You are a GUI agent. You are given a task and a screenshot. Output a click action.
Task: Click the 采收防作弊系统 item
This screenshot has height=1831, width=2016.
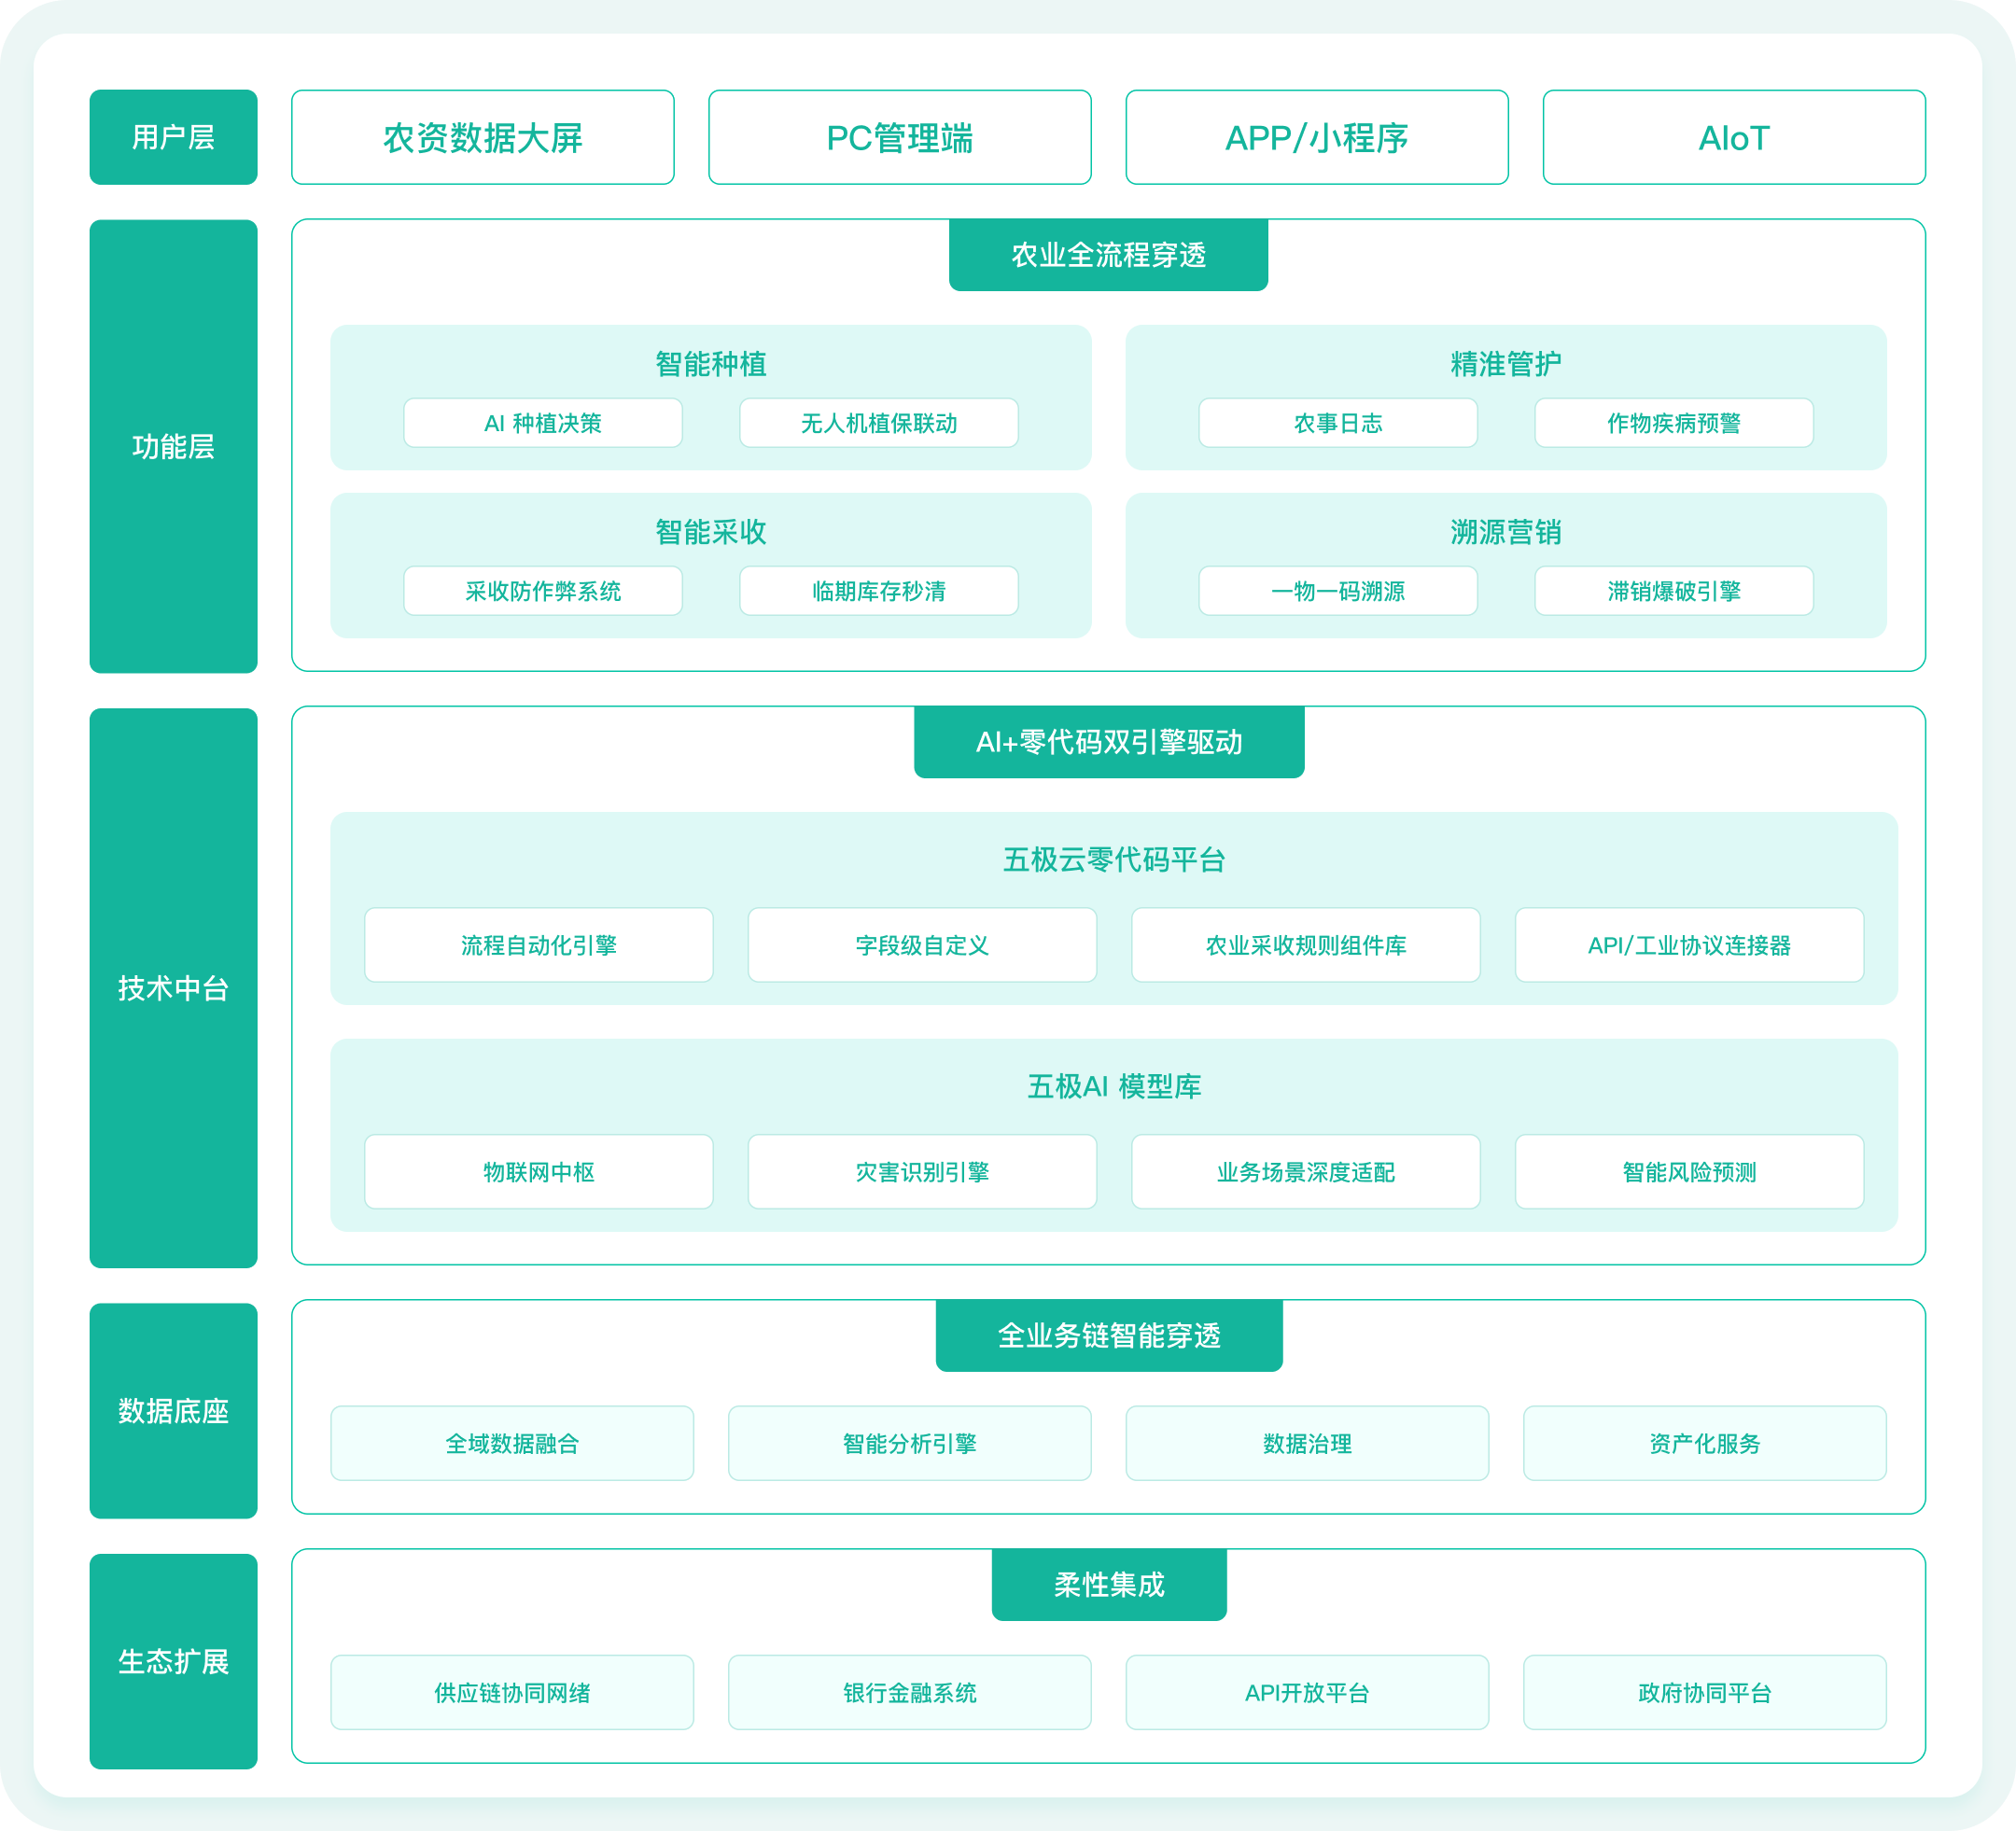click(x=543, y=591)
